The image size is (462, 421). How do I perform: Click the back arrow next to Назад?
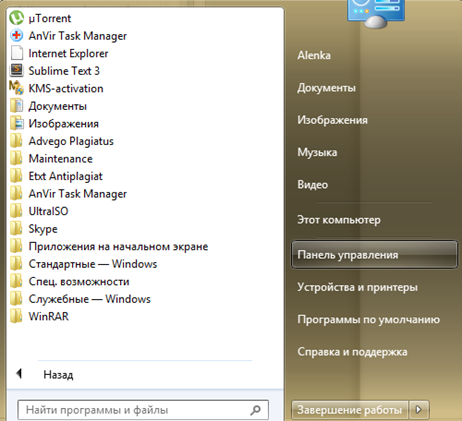click(x=19, y=374)
